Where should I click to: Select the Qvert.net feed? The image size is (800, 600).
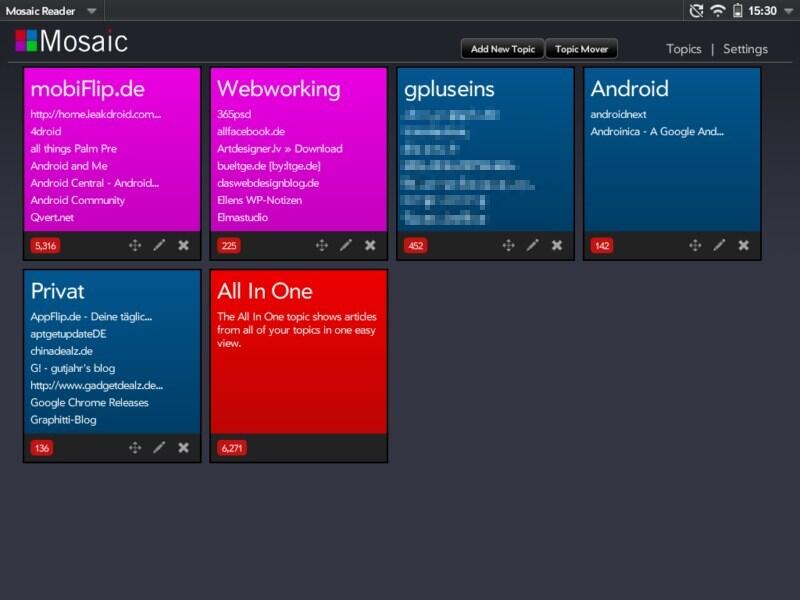tap(52, 217)
